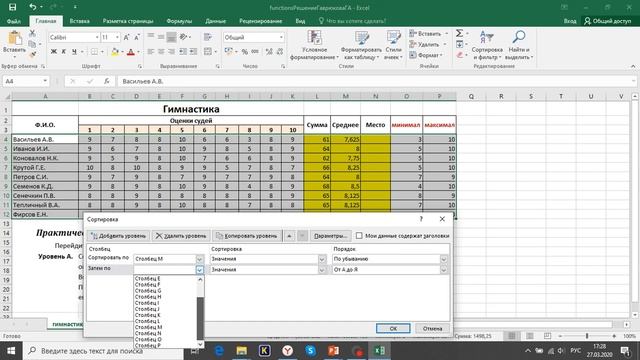This screenshot has width=640, height=360.
Task: Click the Undo arrow in the title bar
Action: (33, 7)
